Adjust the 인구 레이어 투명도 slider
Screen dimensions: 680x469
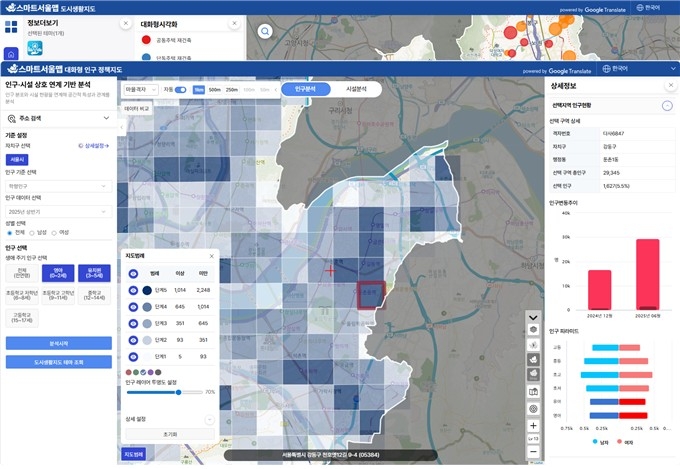click(x=179, y=392)
